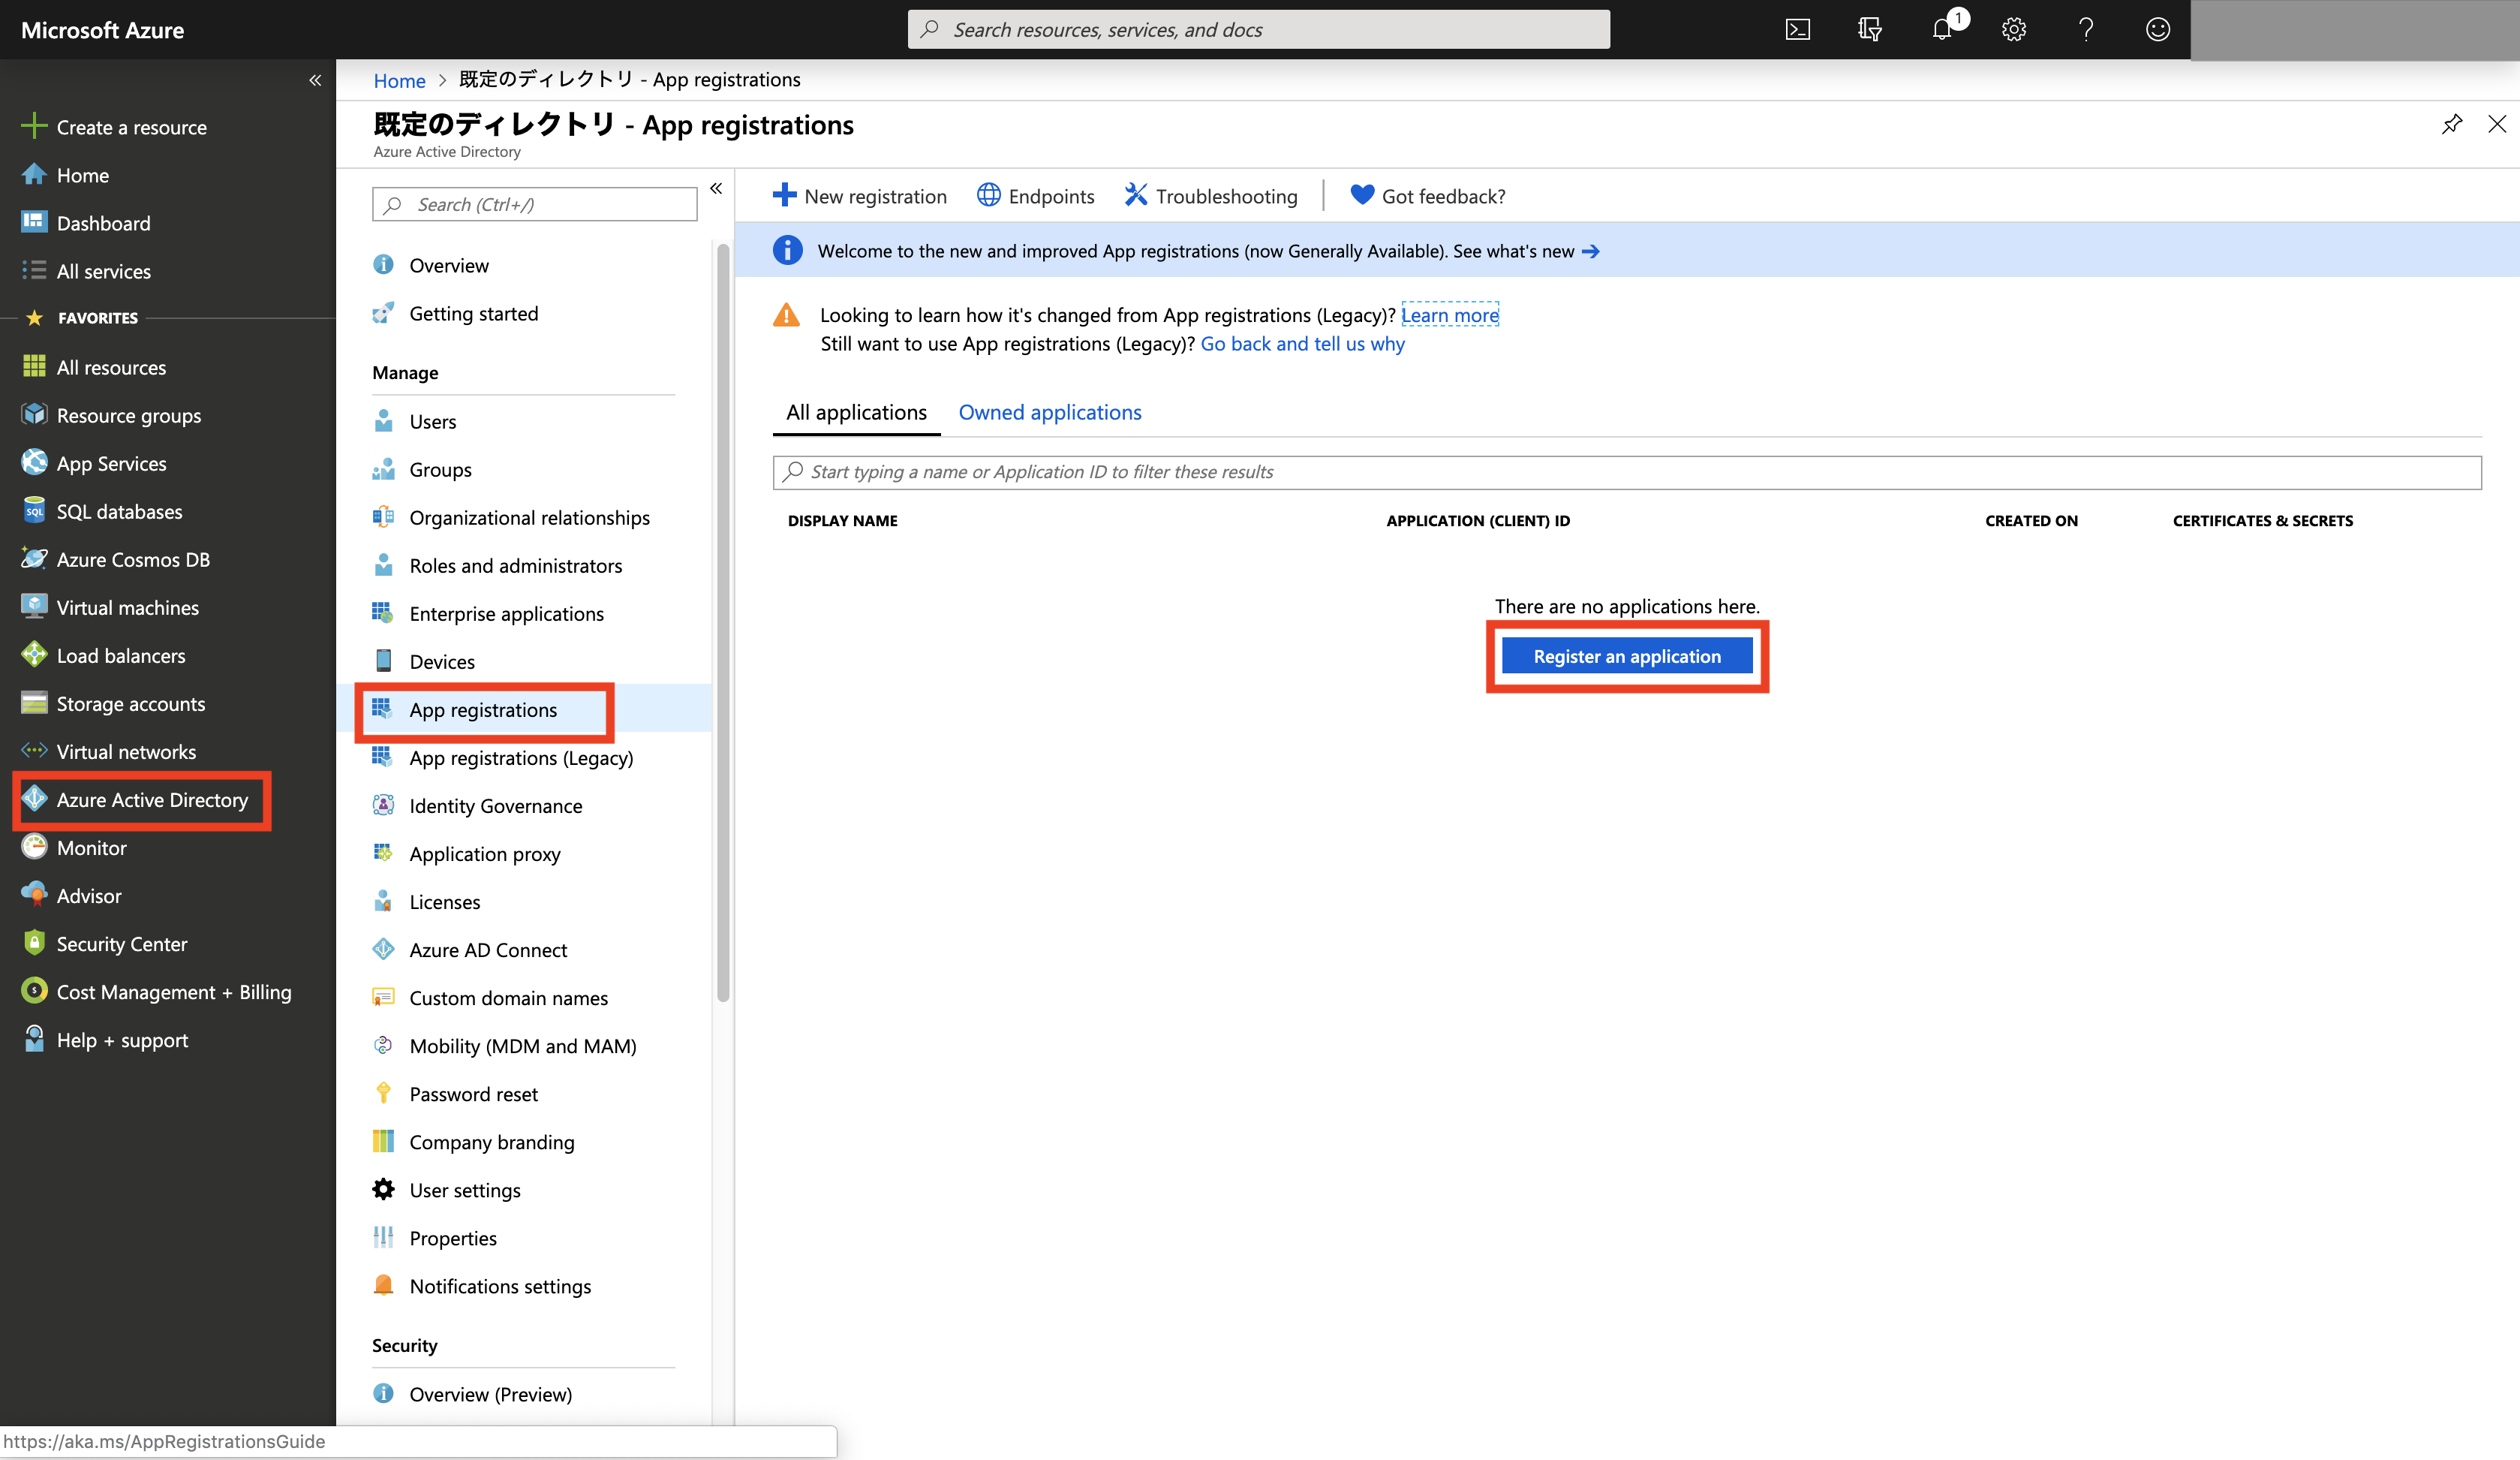Open the Advisor cloud icon
The height and width of the screenshot is (1460, 2520).
click(x=34, y=894)
